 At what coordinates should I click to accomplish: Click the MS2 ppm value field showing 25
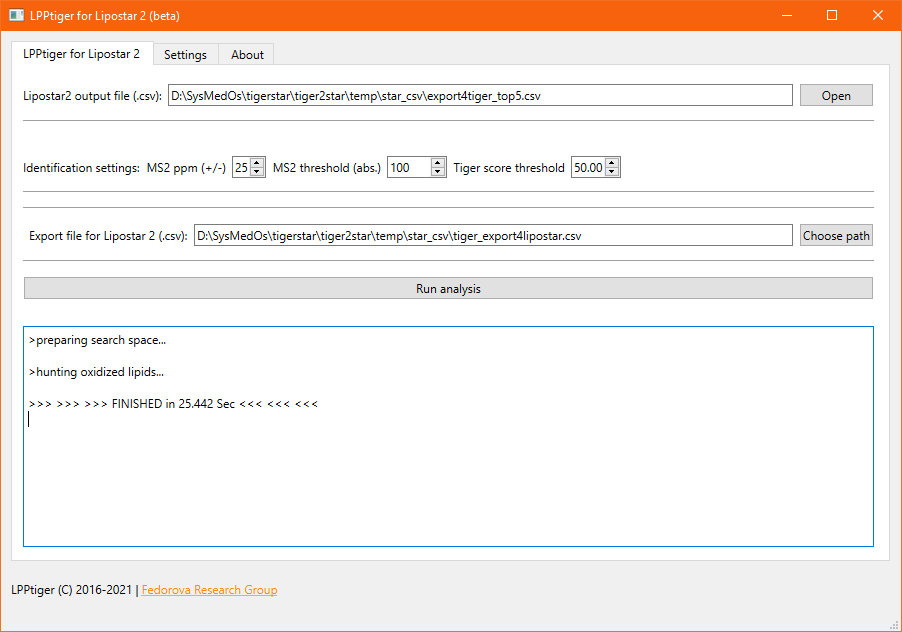coord(242,167)
